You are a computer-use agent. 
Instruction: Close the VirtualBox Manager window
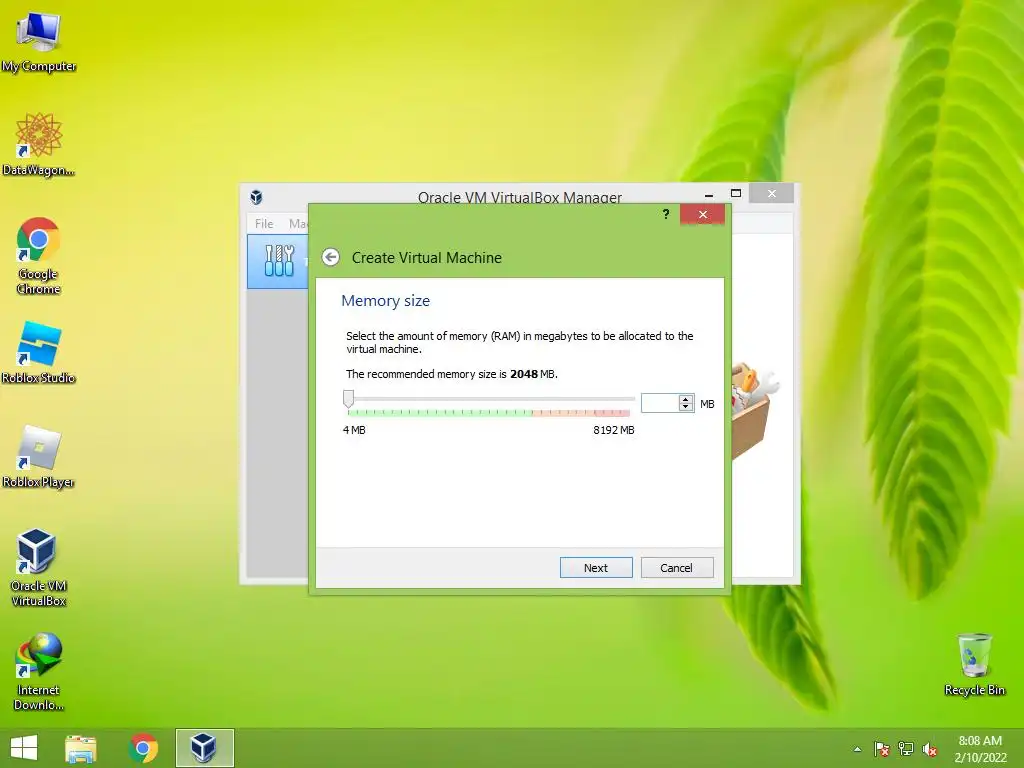click(x=772, y=193)
